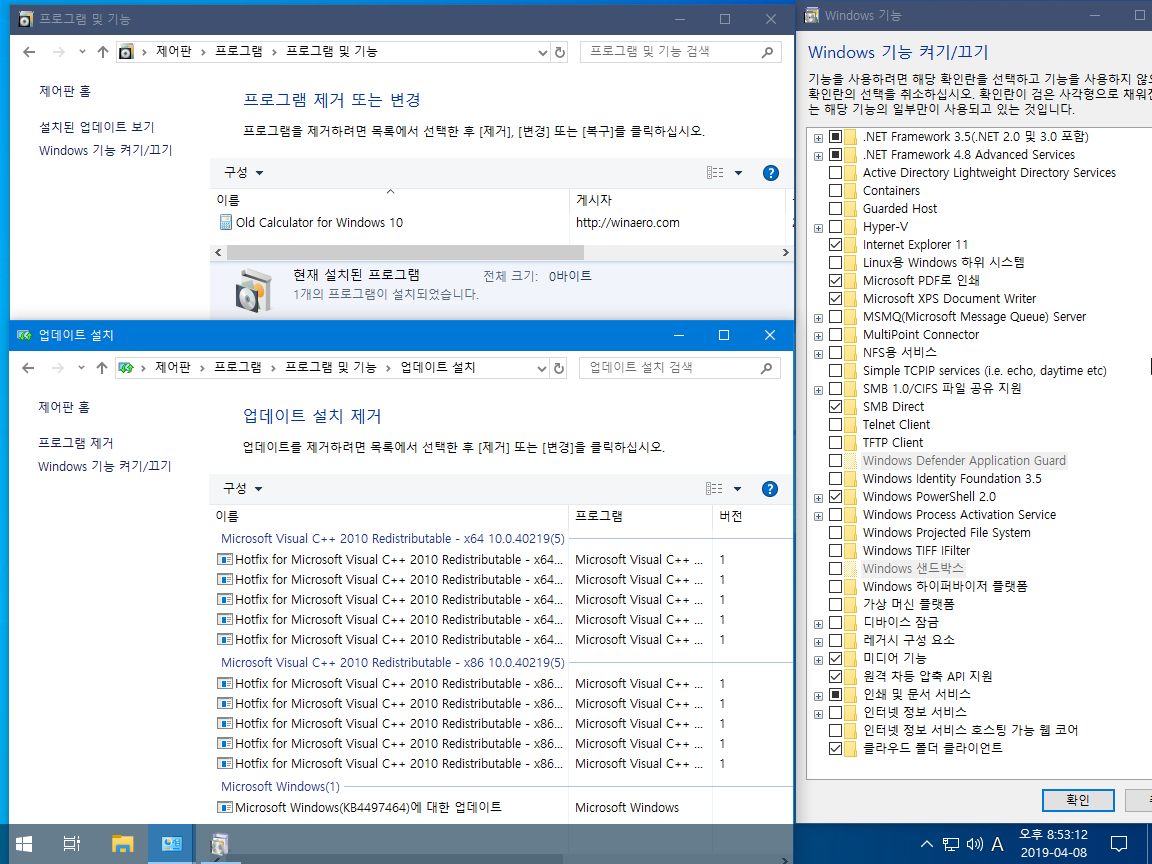This screenshot has width=1152, height=864.
Task: Open 구성 dropdown in Installed Updates window
Action: (242, 489)
